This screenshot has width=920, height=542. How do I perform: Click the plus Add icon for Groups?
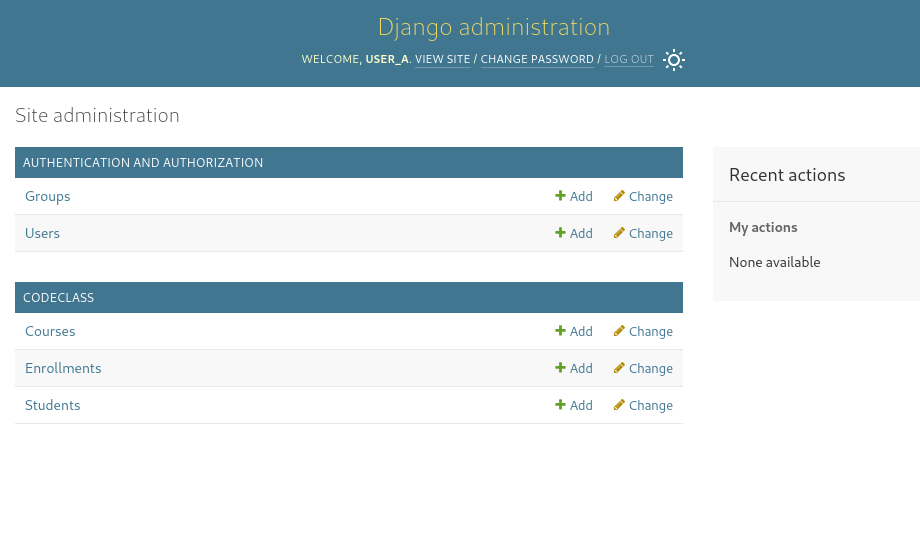click(561, 196)
